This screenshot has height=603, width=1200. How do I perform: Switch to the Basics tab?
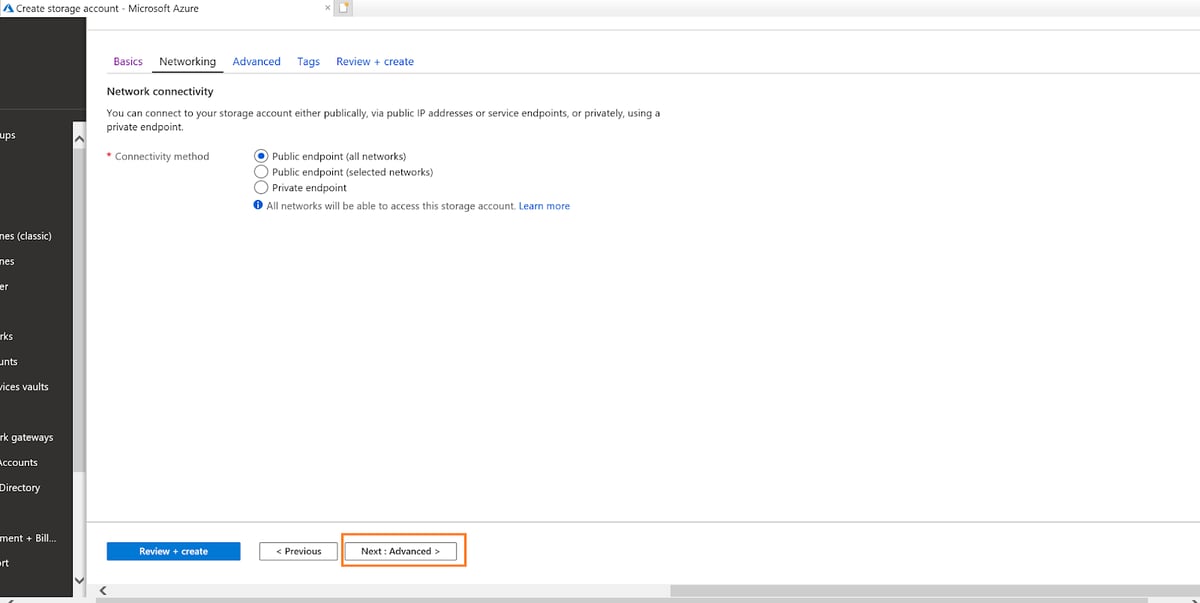(128, 62)
